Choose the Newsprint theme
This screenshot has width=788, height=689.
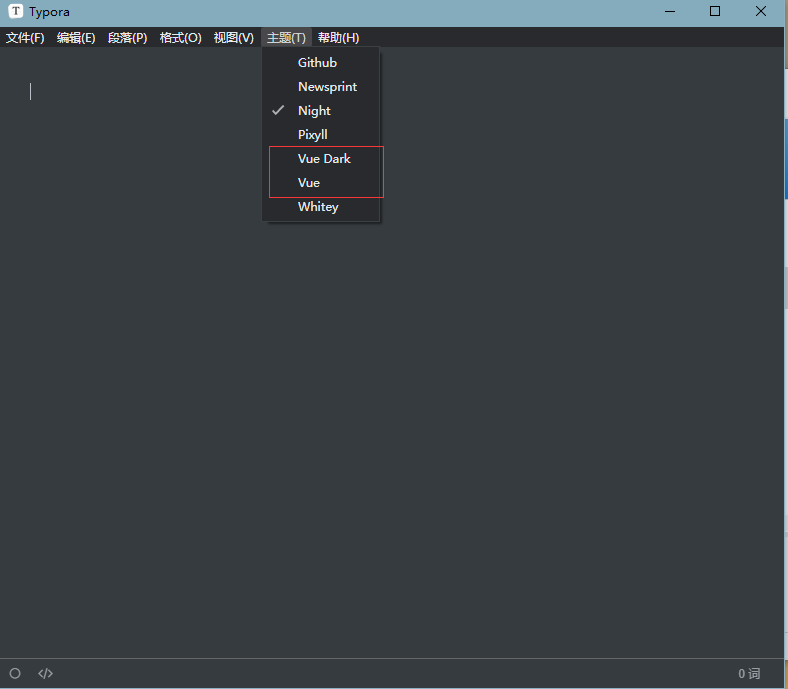[x=321, y=87]
